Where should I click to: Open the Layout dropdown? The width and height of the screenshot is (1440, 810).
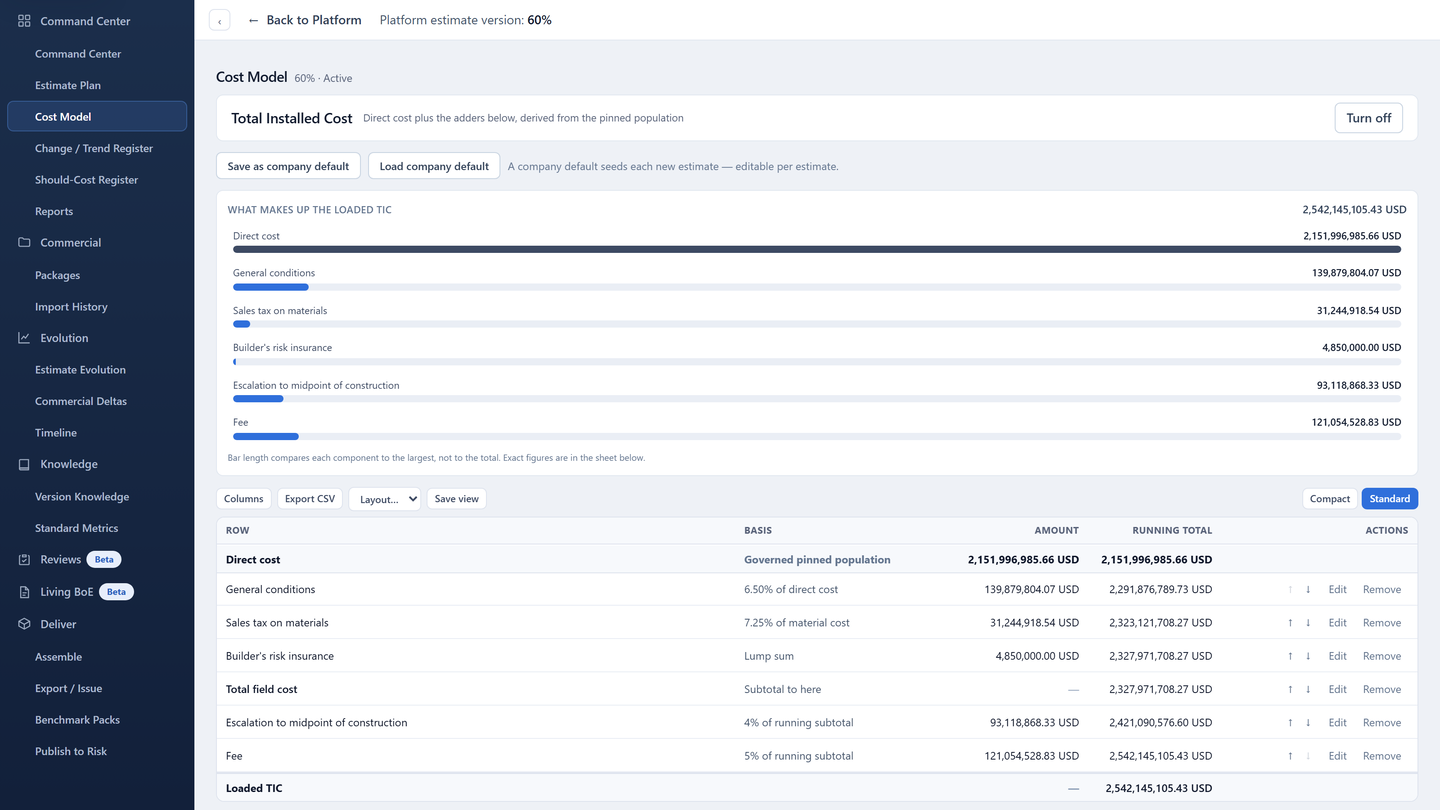[384, 499]
